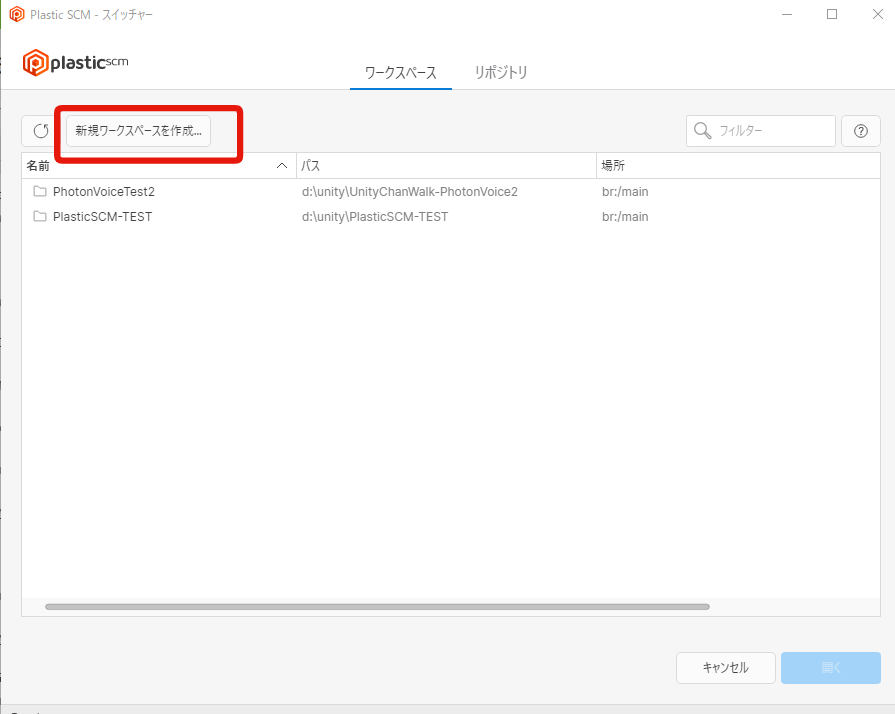This screenshot has width=895, height=714.
Task: Switch to the ワークスペース tab
Action: click(x=400, y=72)
